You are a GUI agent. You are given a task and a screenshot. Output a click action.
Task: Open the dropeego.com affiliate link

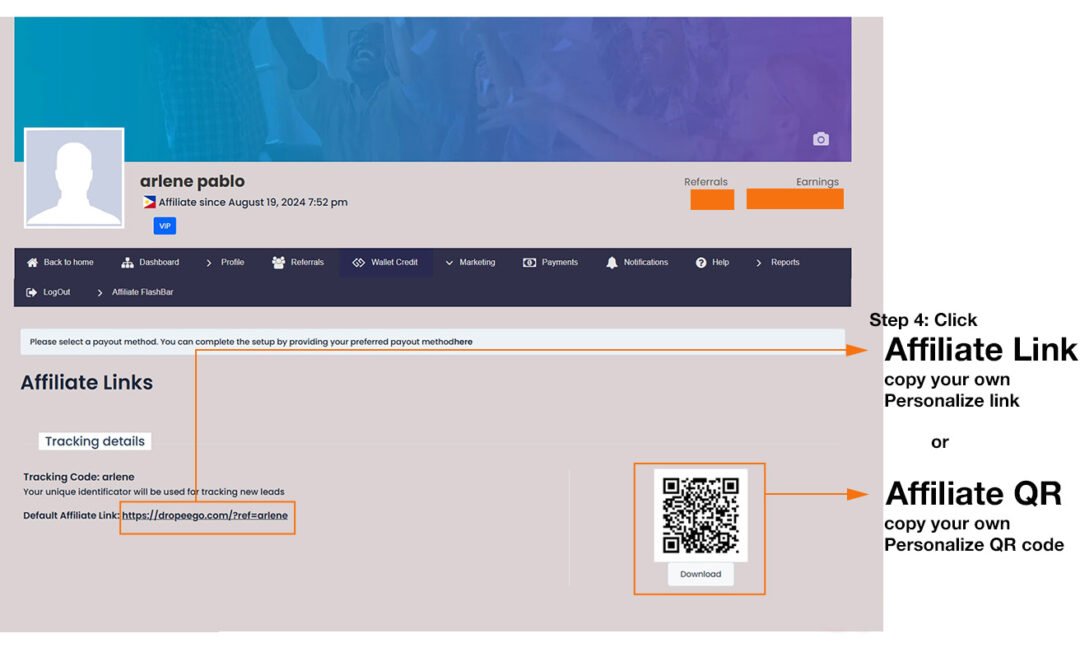[205, 516]
